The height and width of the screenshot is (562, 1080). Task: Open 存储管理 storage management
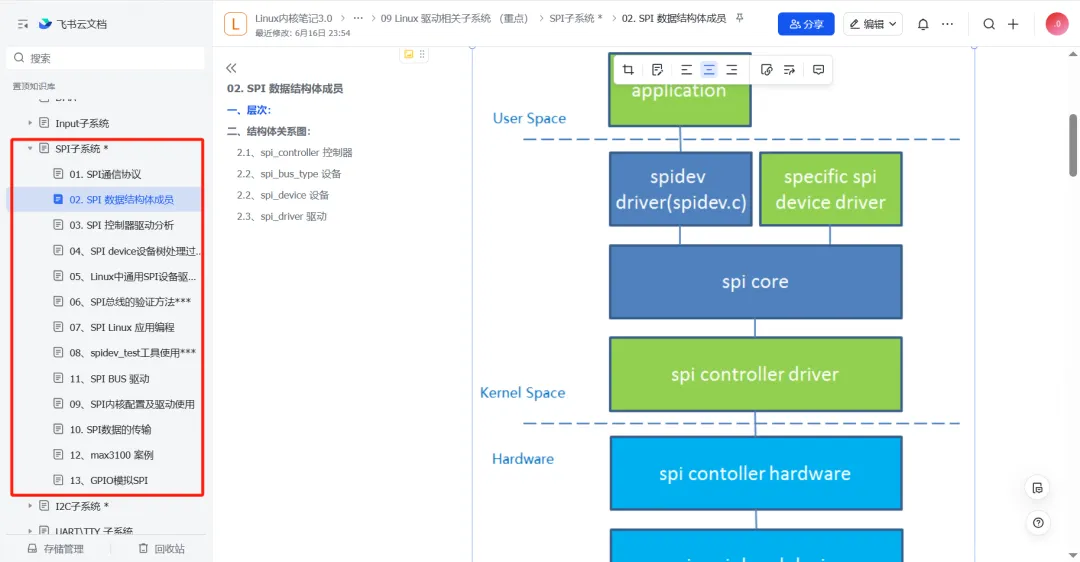pos(56,549)
